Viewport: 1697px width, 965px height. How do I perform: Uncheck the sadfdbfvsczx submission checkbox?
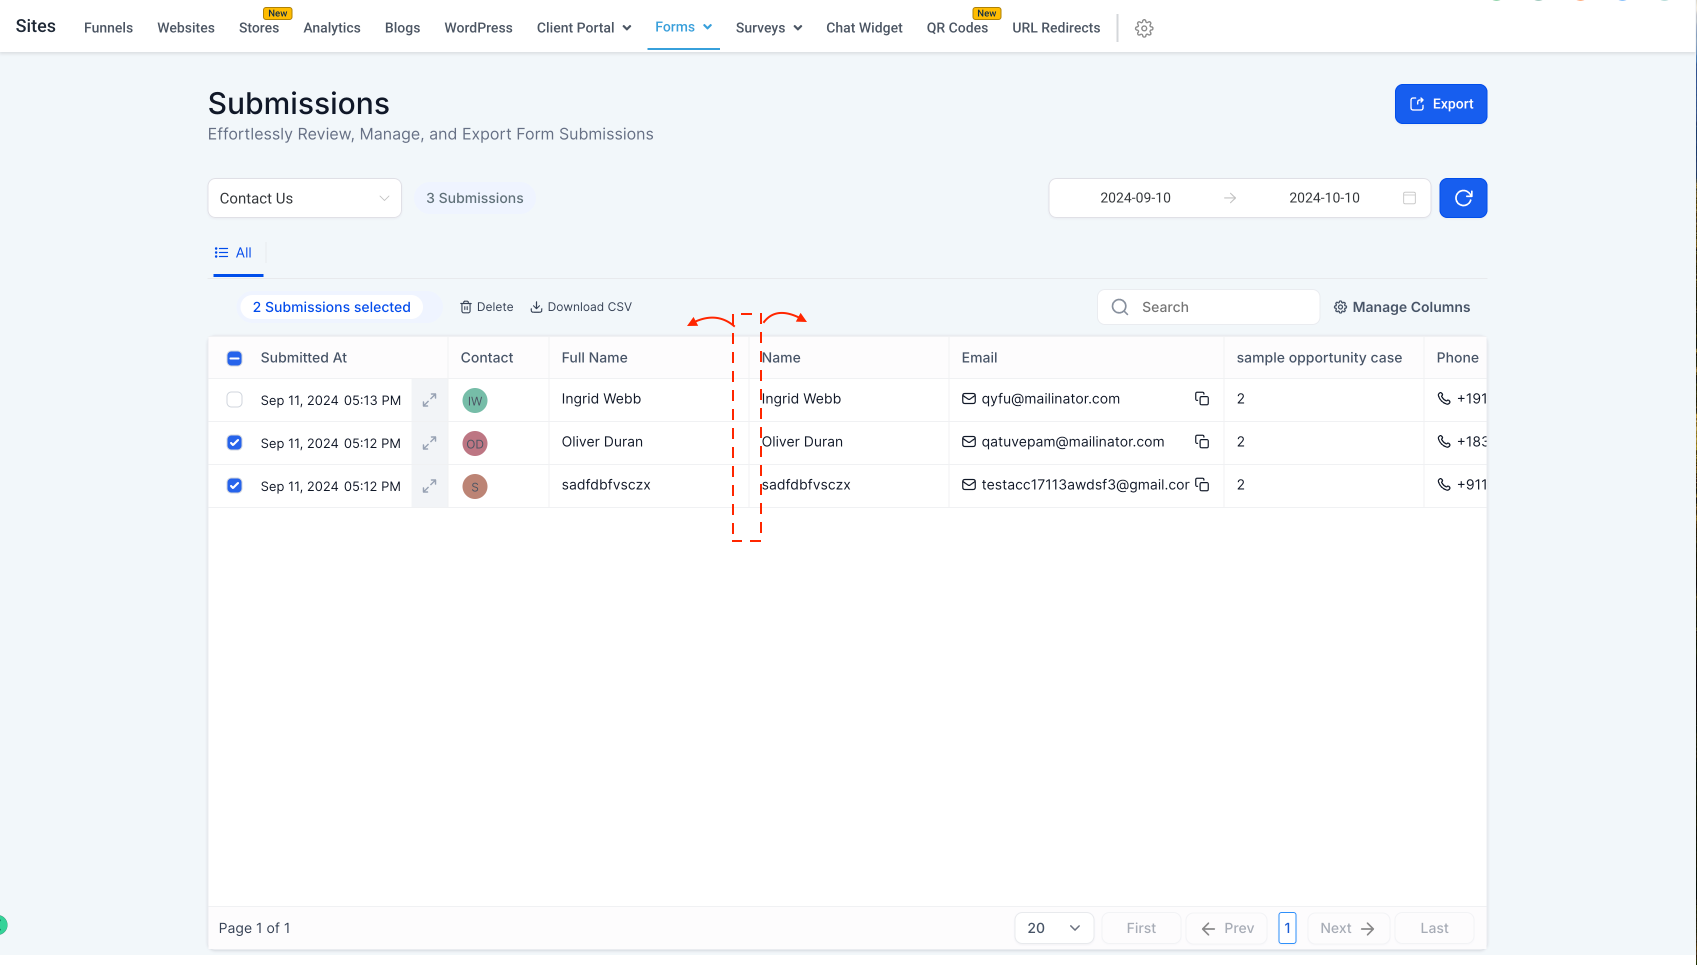click(x=234, y=486)
